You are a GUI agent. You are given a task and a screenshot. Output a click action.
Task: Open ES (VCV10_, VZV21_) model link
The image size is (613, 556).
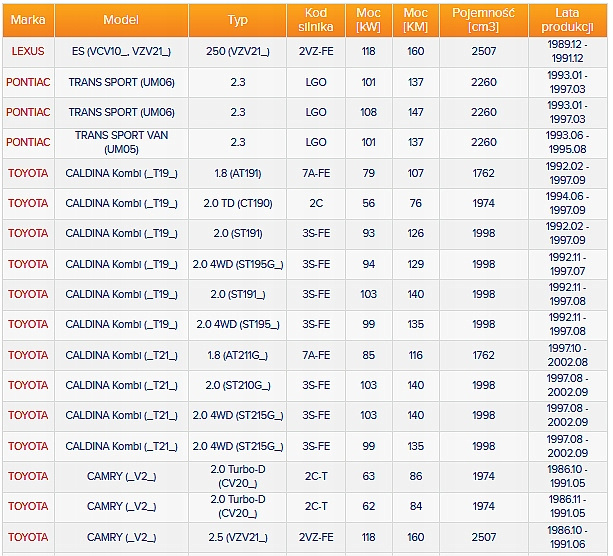pos(121,51)
